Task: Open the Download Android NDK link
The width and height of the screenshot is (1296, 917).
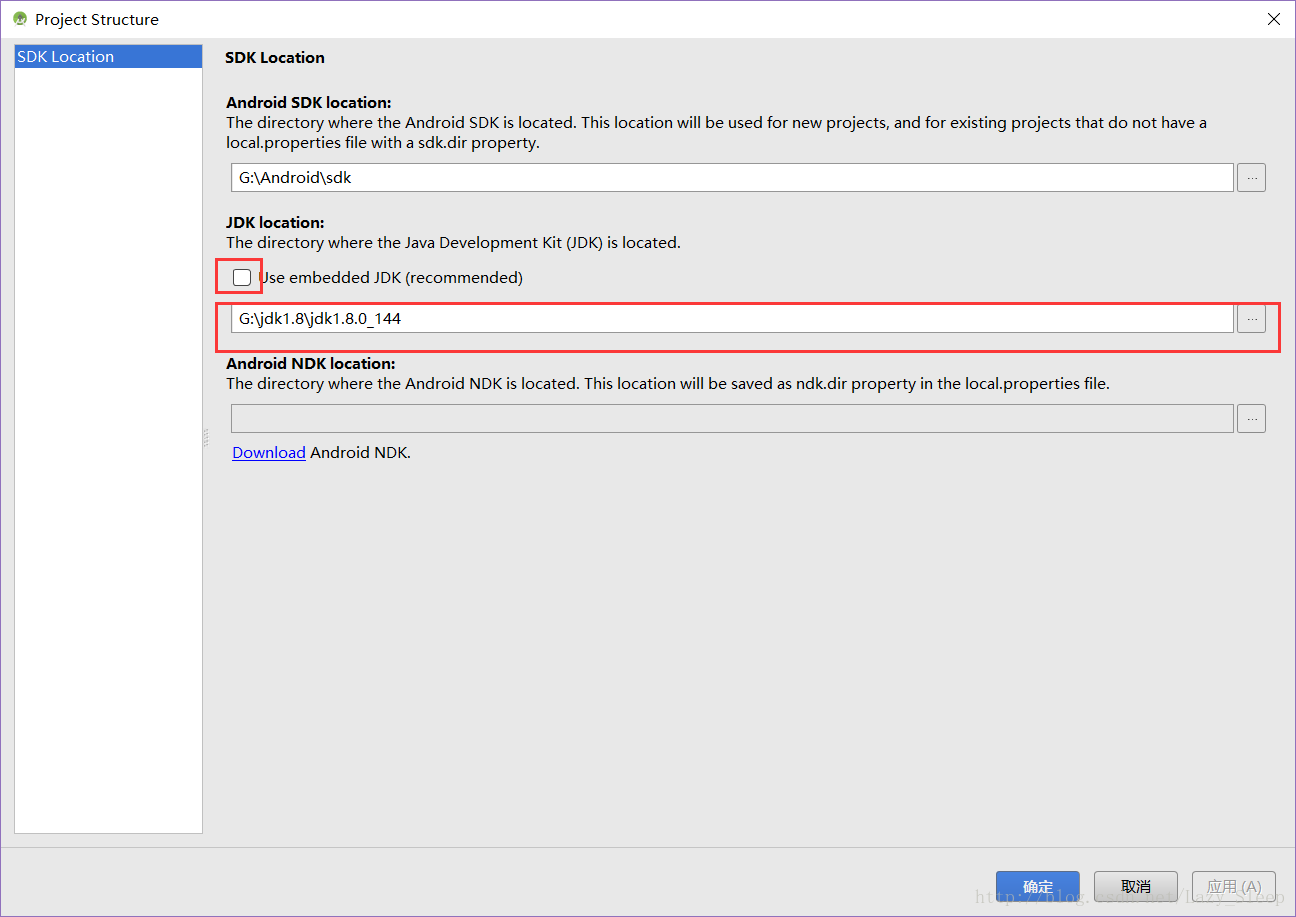Action: pos(268,452)
